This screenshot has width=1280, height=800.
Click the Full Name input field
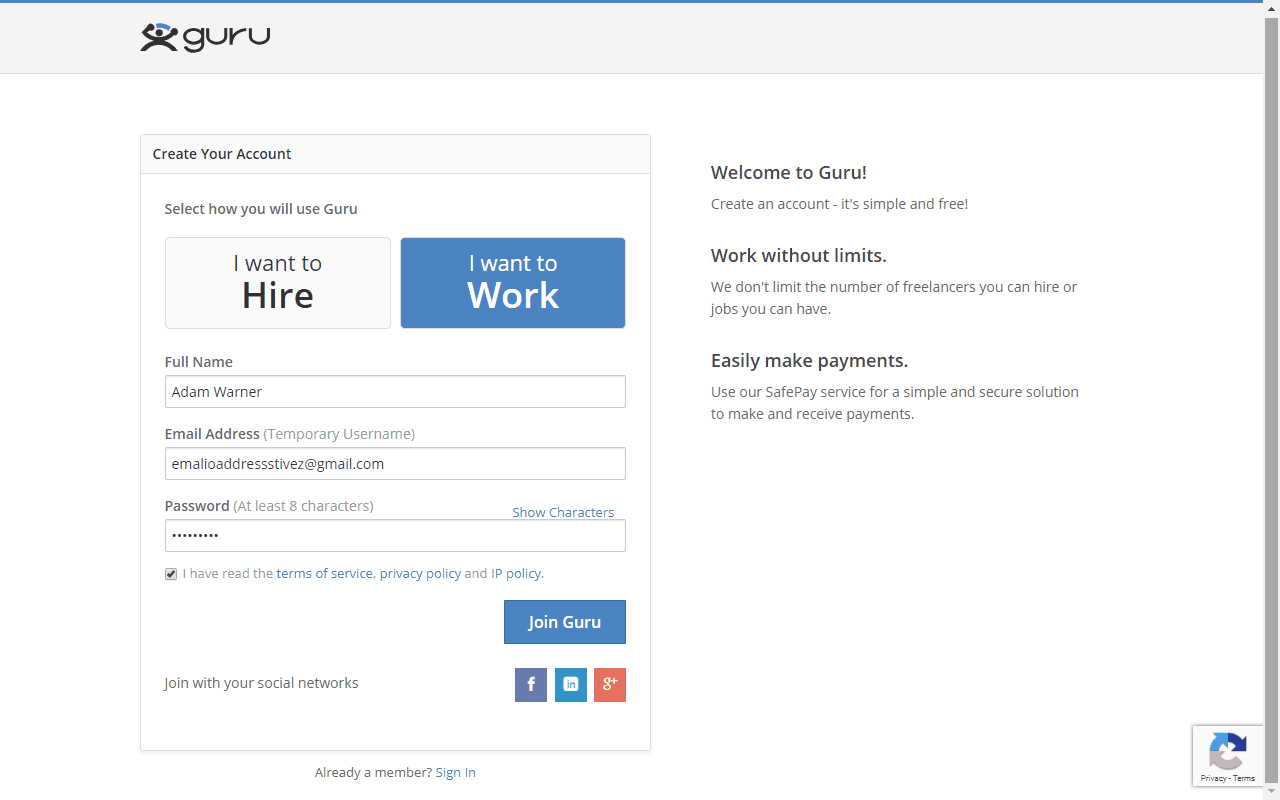(x=395, y=392)
